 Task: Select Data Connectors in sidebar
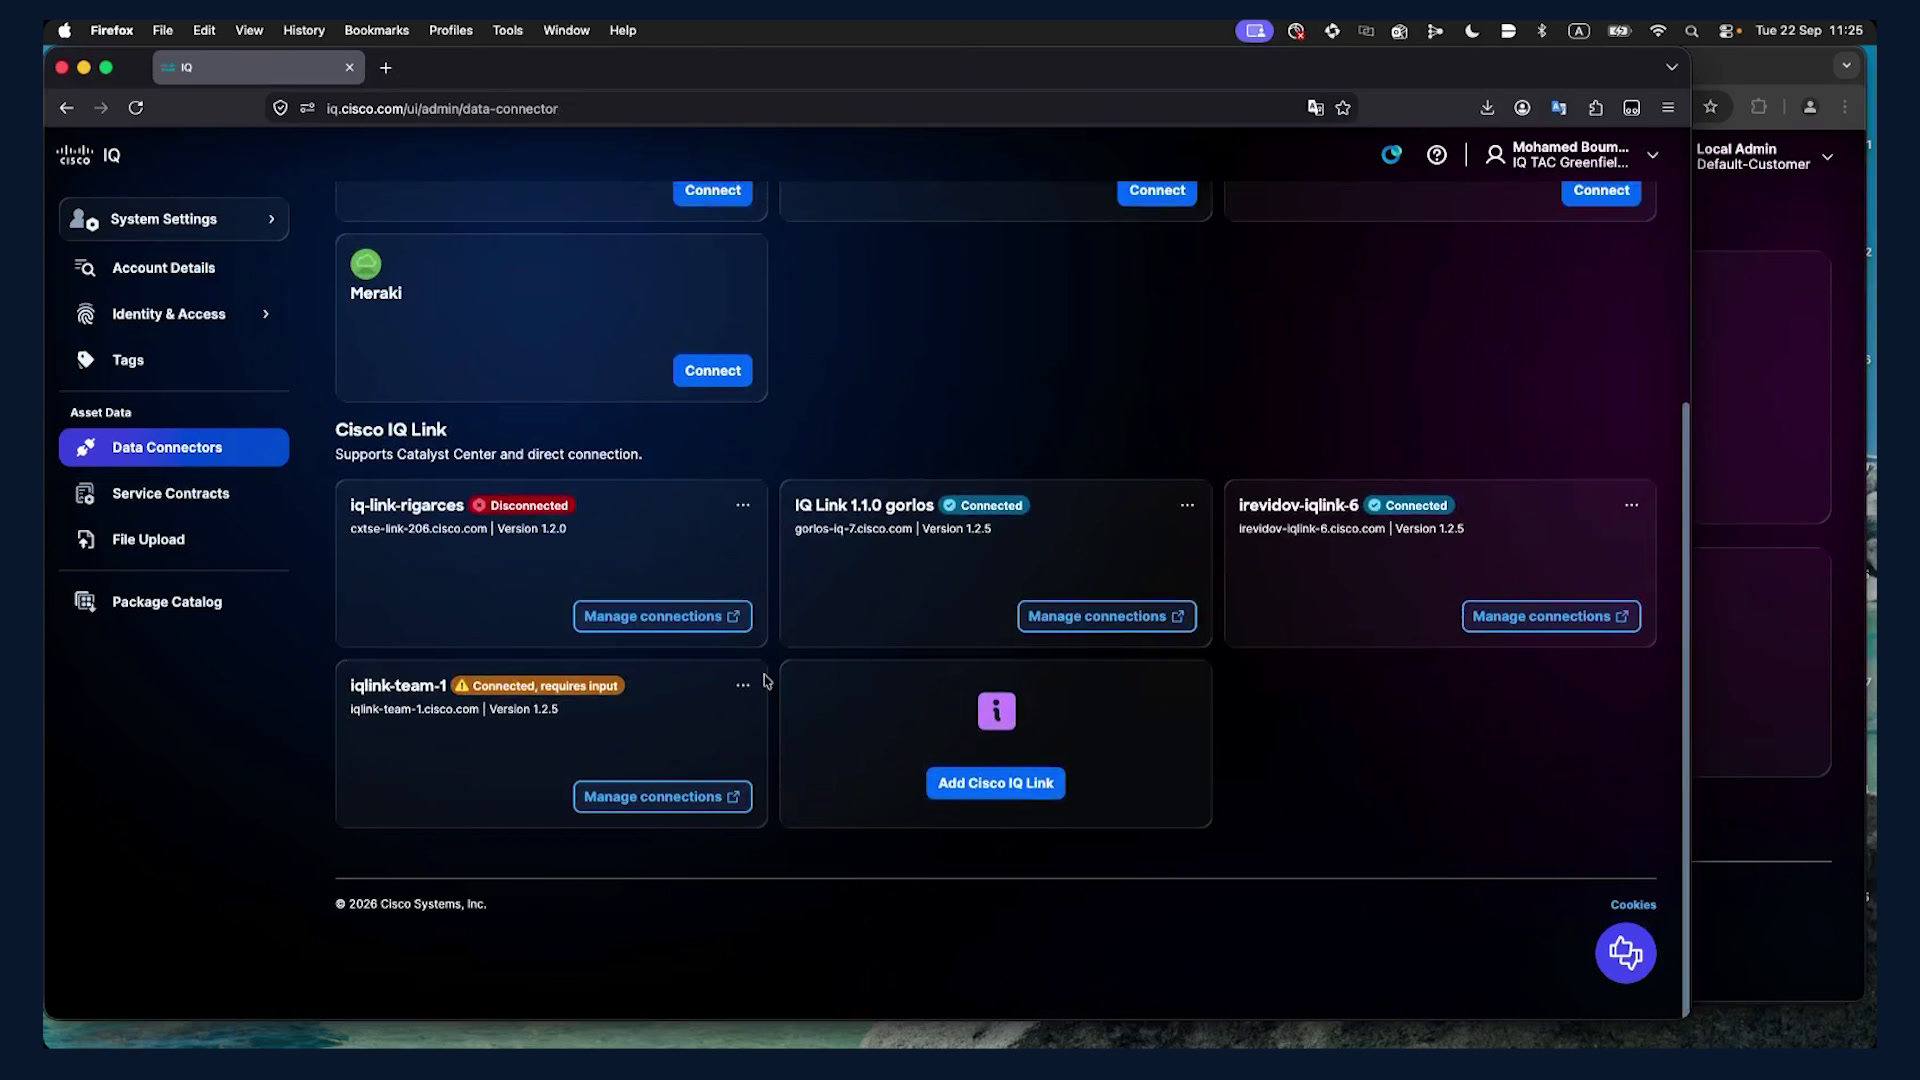[x=174, y=447]
